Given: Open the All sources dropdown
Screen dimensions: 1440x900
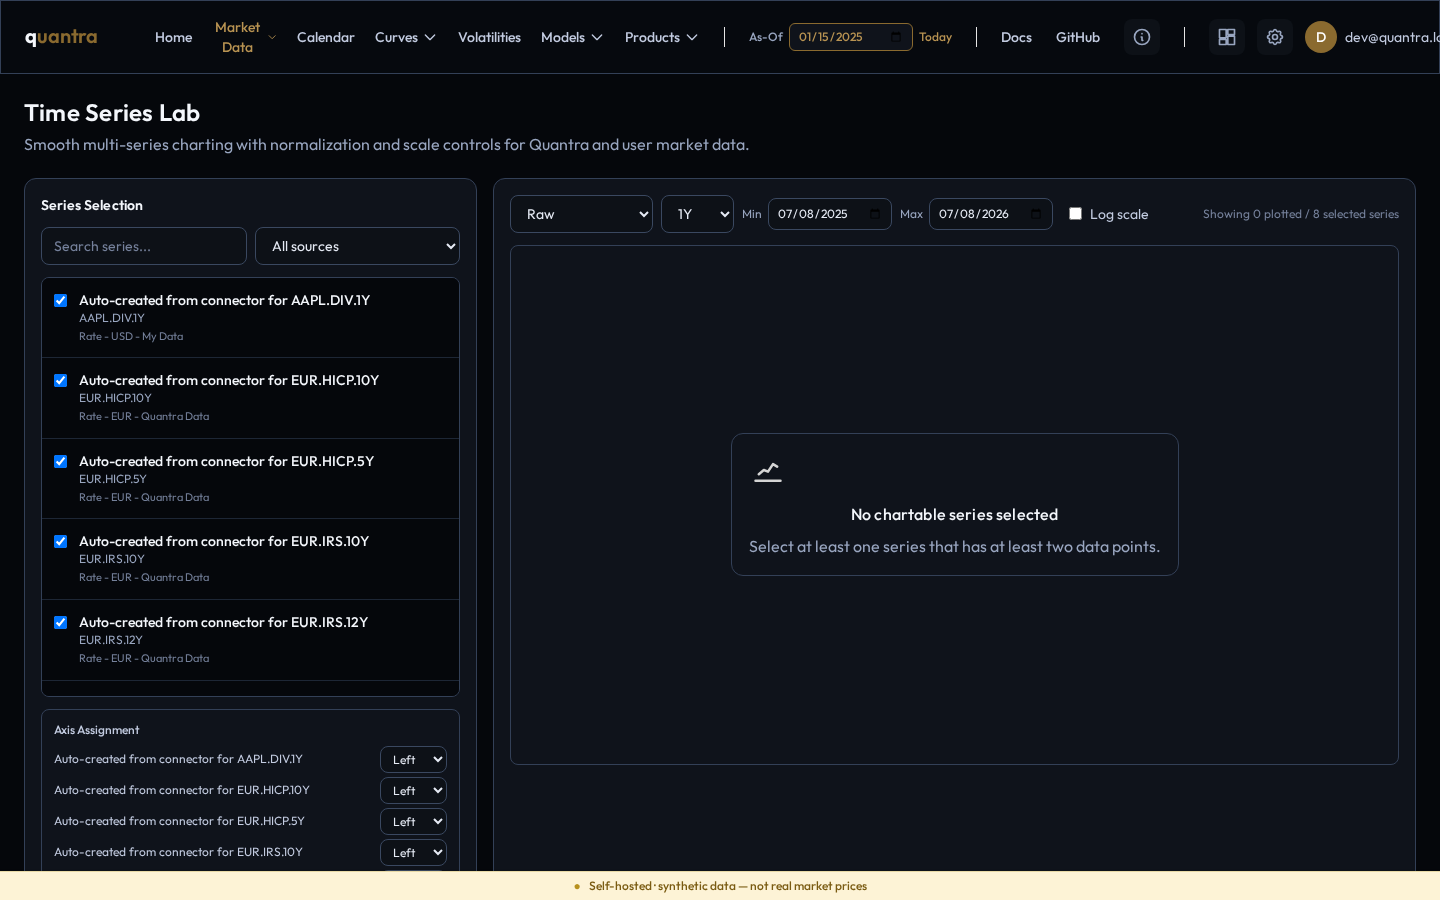Looking at the screenshot, I should 357,246.
